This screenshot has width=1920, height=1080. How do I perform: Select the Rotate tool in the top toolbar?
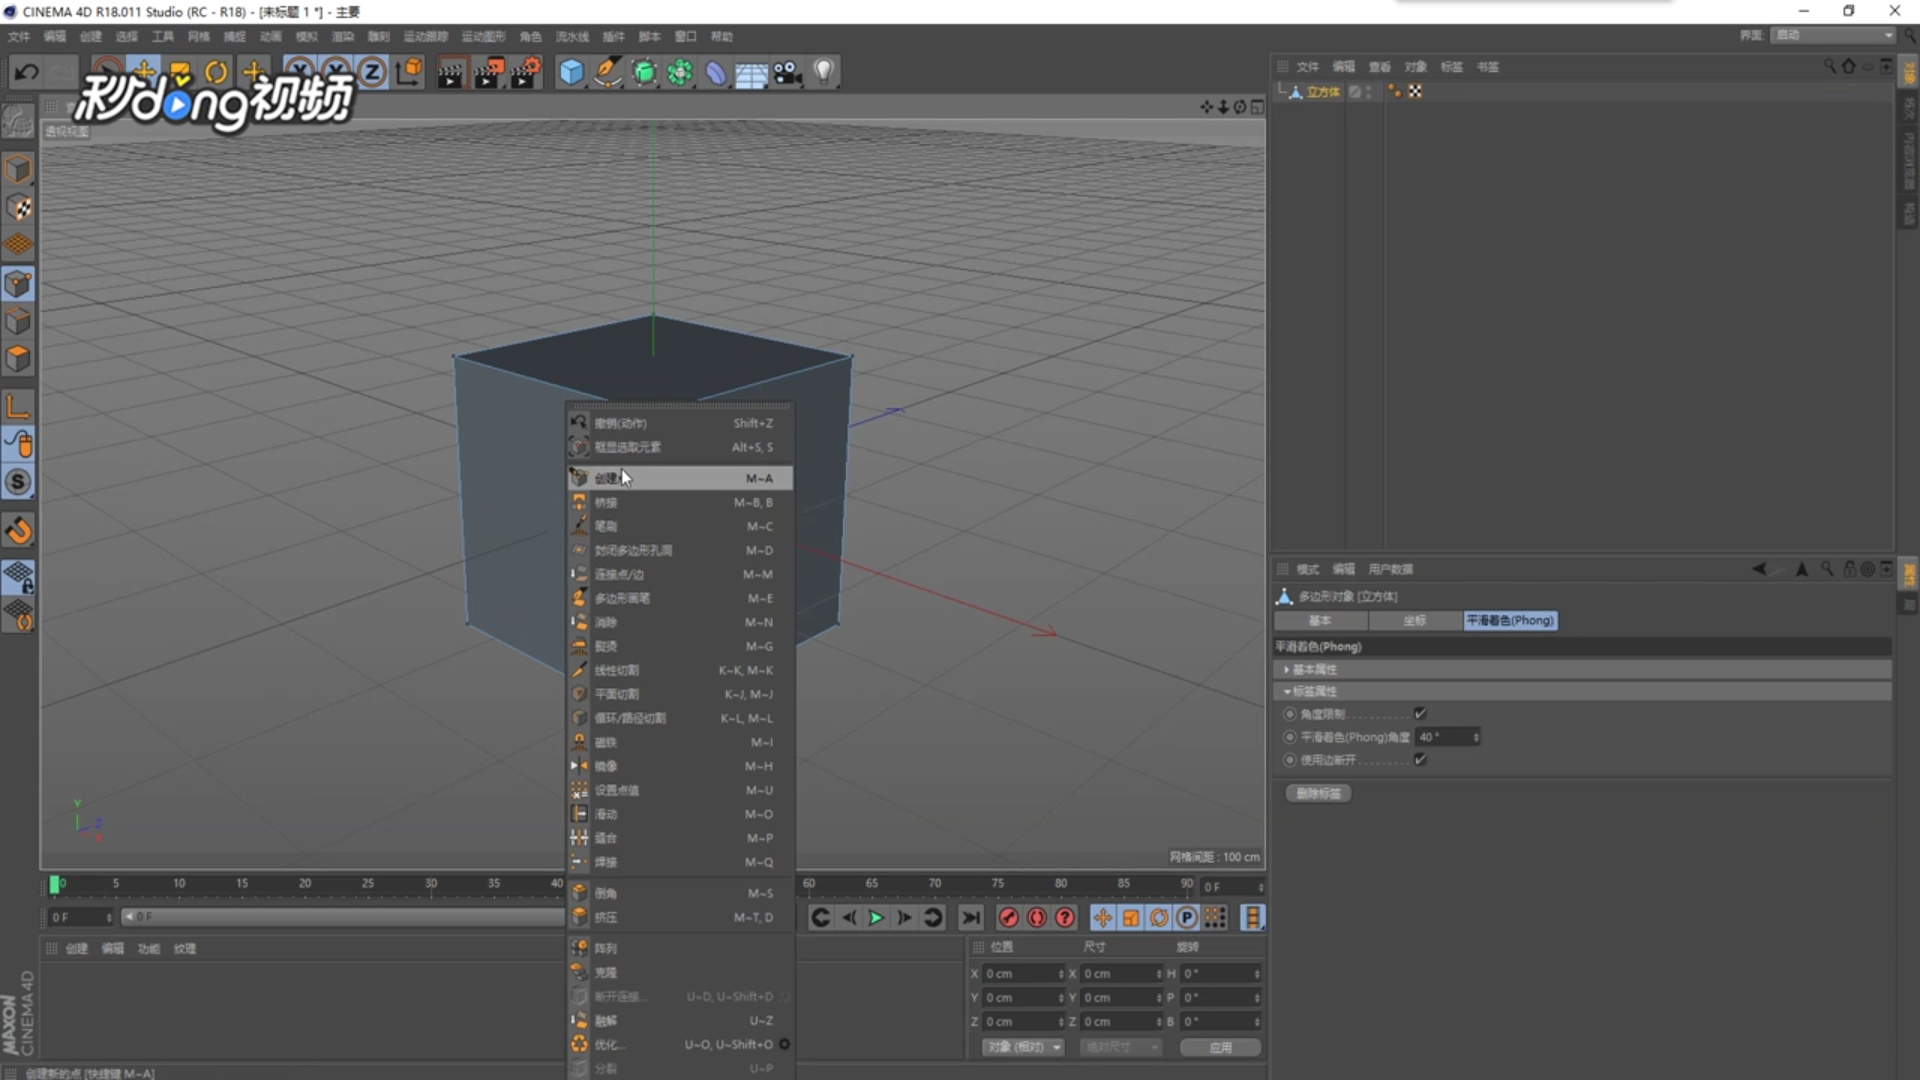(216, 72)
